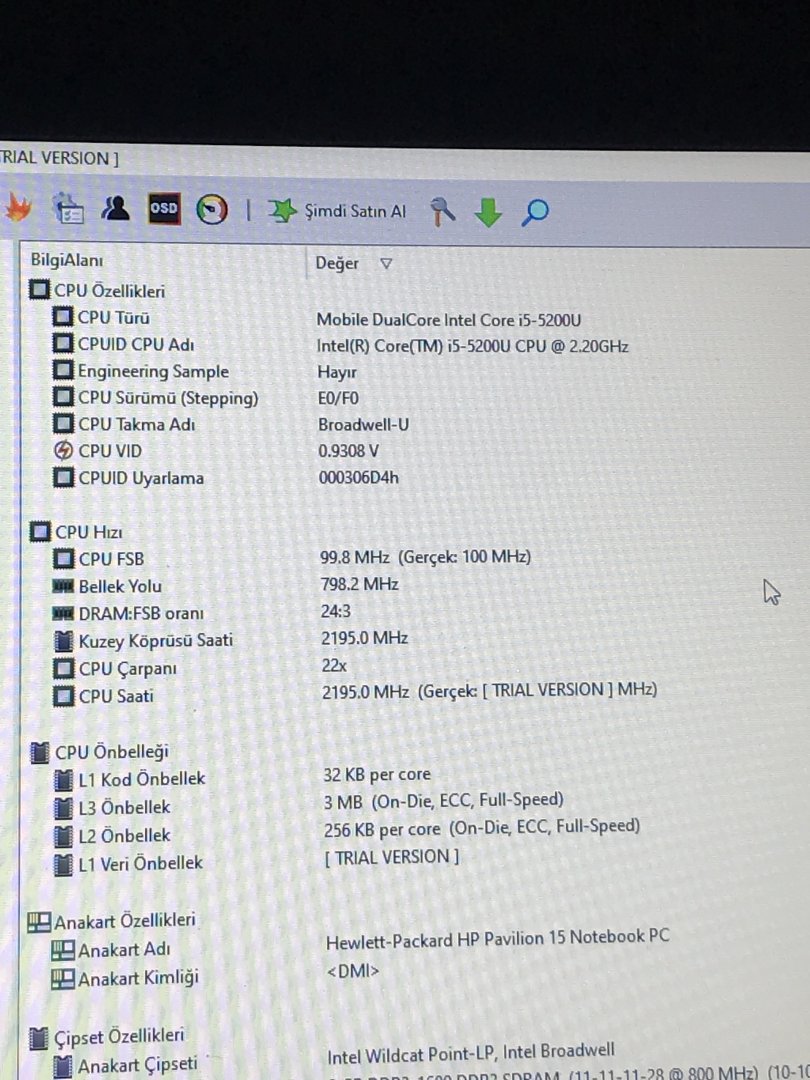Click value Hewlett-Packard HP Pavilion 15 Notebook PC
This screenshot has height=1080, width=810.
point(497,938)
